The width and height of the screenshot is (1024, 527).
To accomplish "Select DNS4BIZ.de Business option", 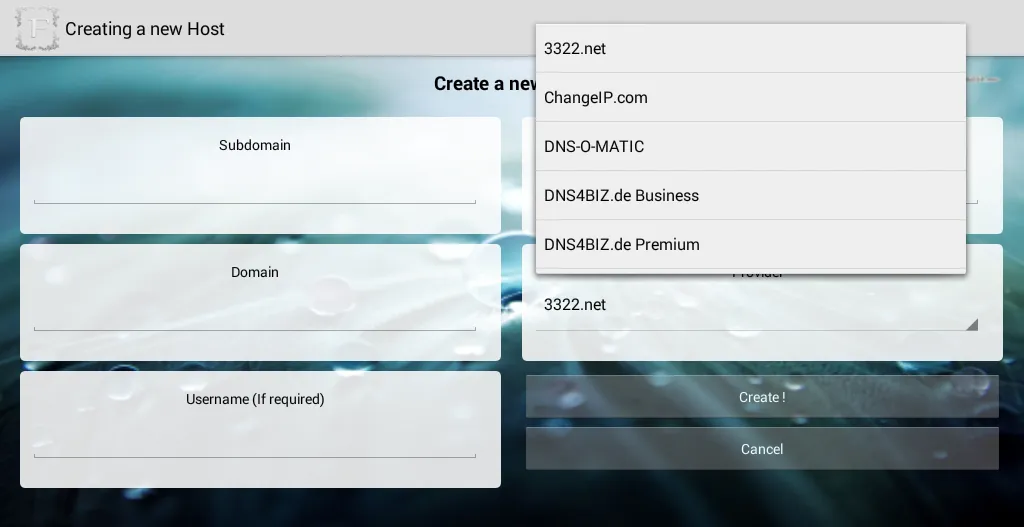I will (750, 195).
